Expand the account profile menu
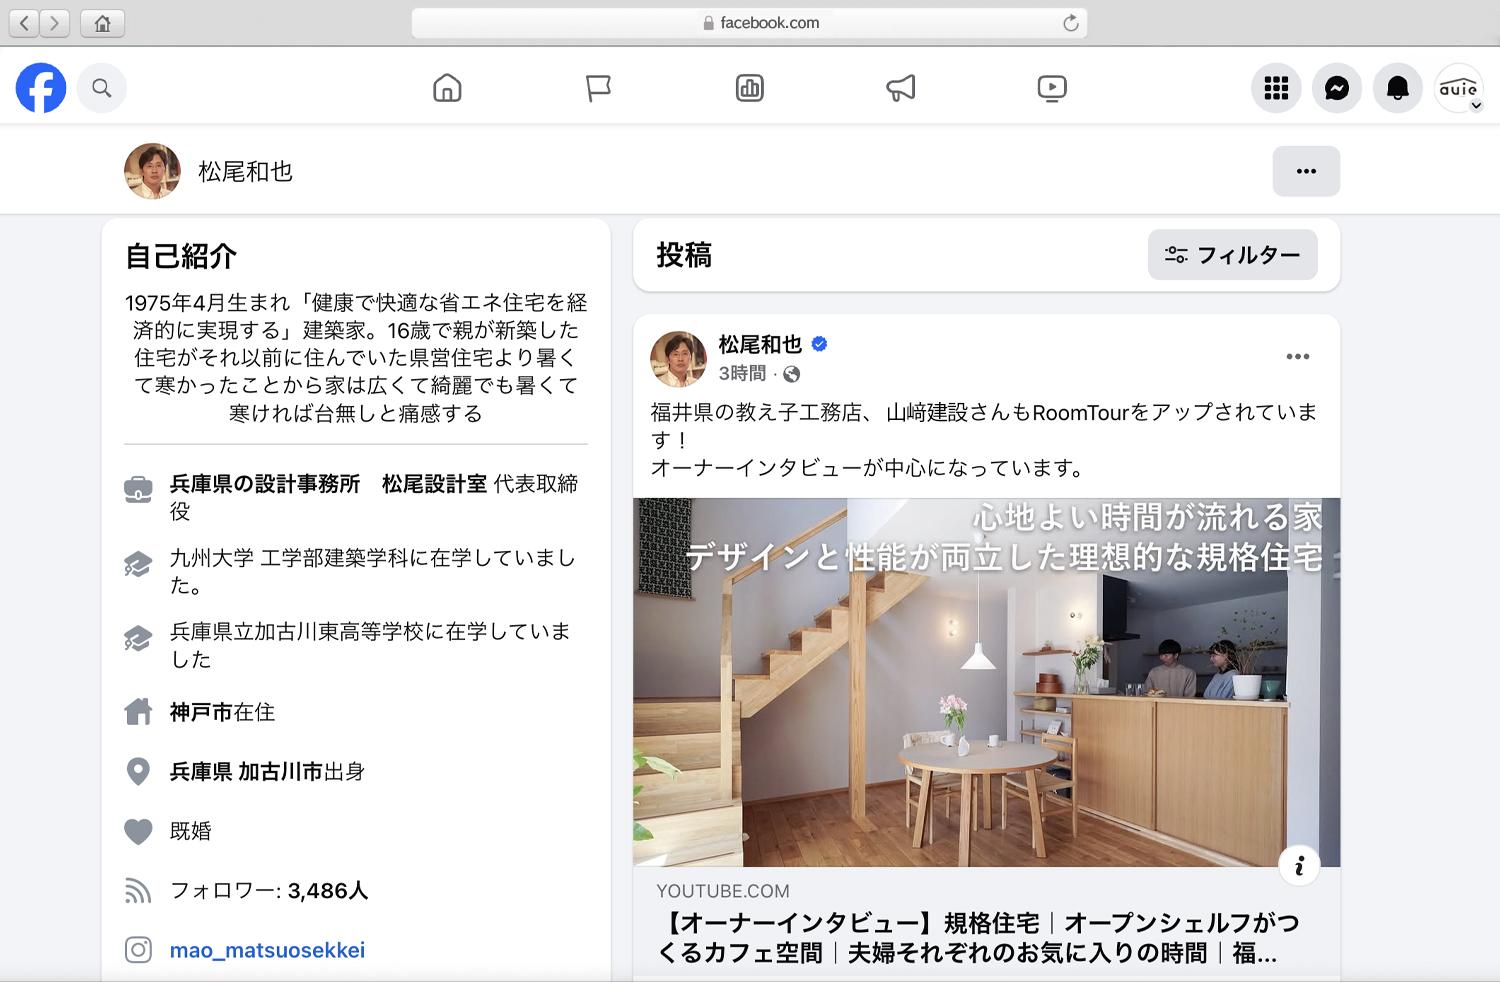Screen dimensions: 1500x982 pyautogui.click(x=1459, y=89)
